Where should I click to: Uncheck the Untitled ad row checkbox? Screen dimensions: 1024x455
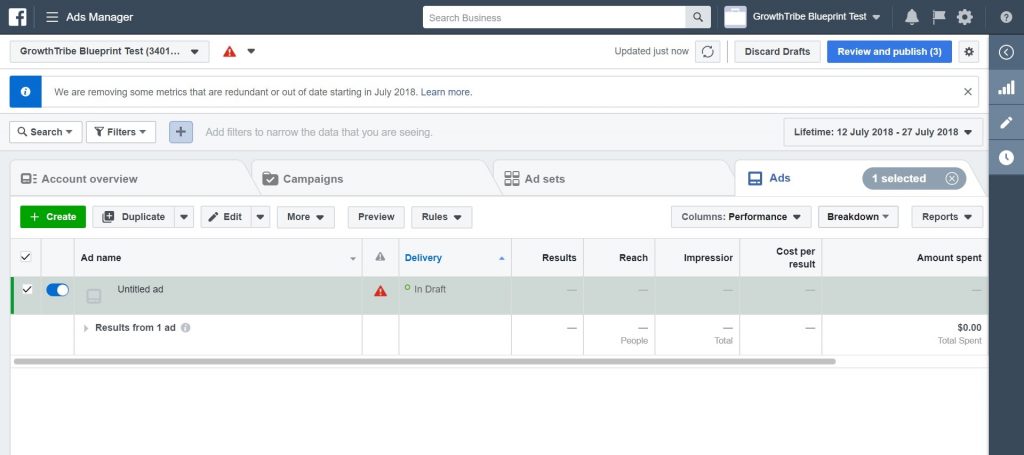(x=27, y=290)
